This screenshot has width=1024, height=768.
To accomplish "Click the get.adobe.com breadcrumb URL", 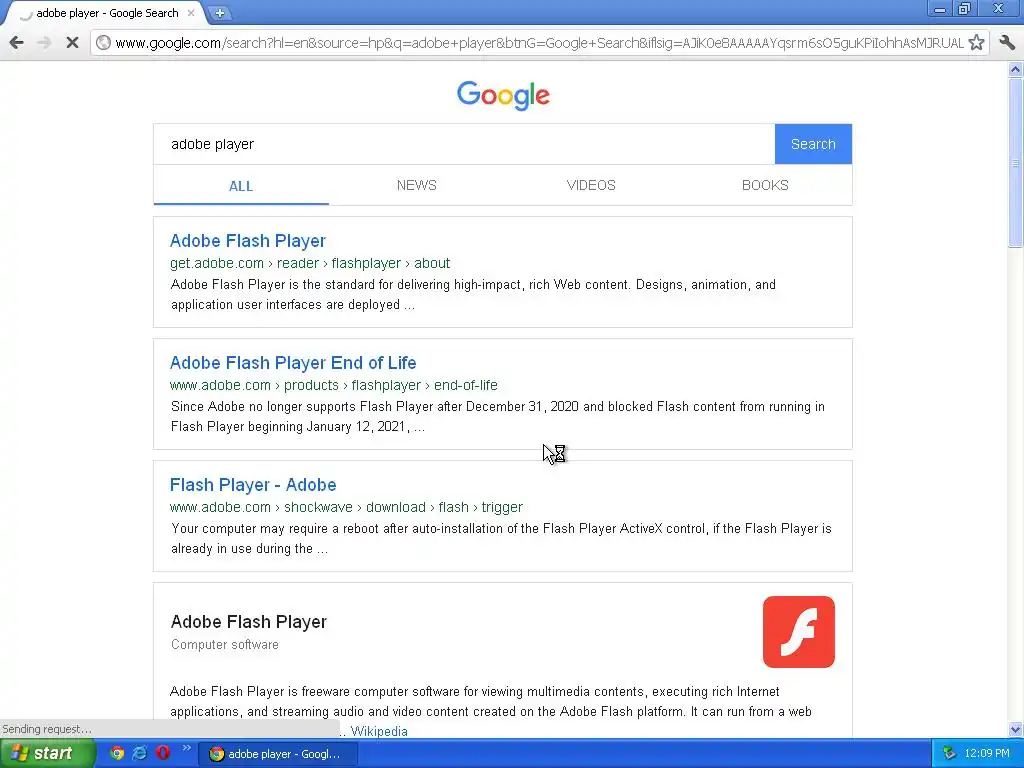I will click(310, 263).
